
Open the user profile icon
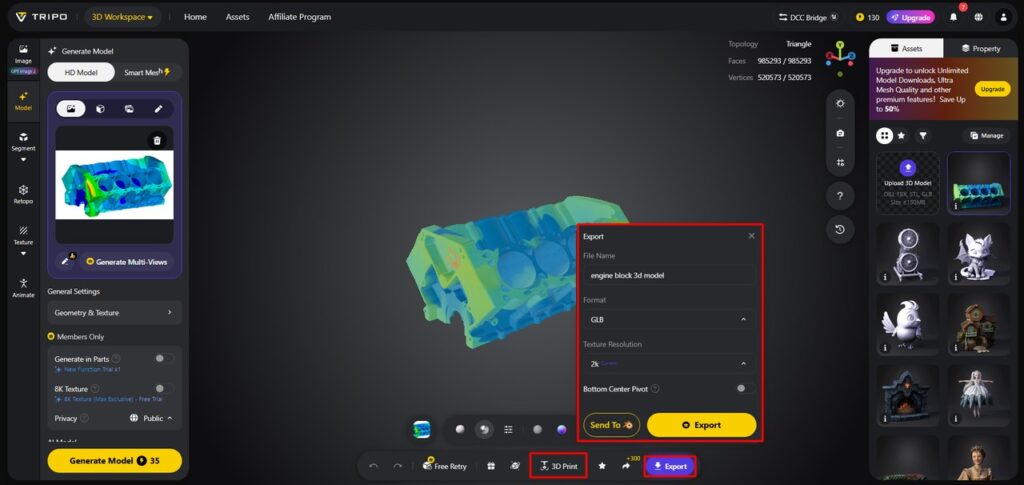pyautogui.click(x=1003, y=17)
